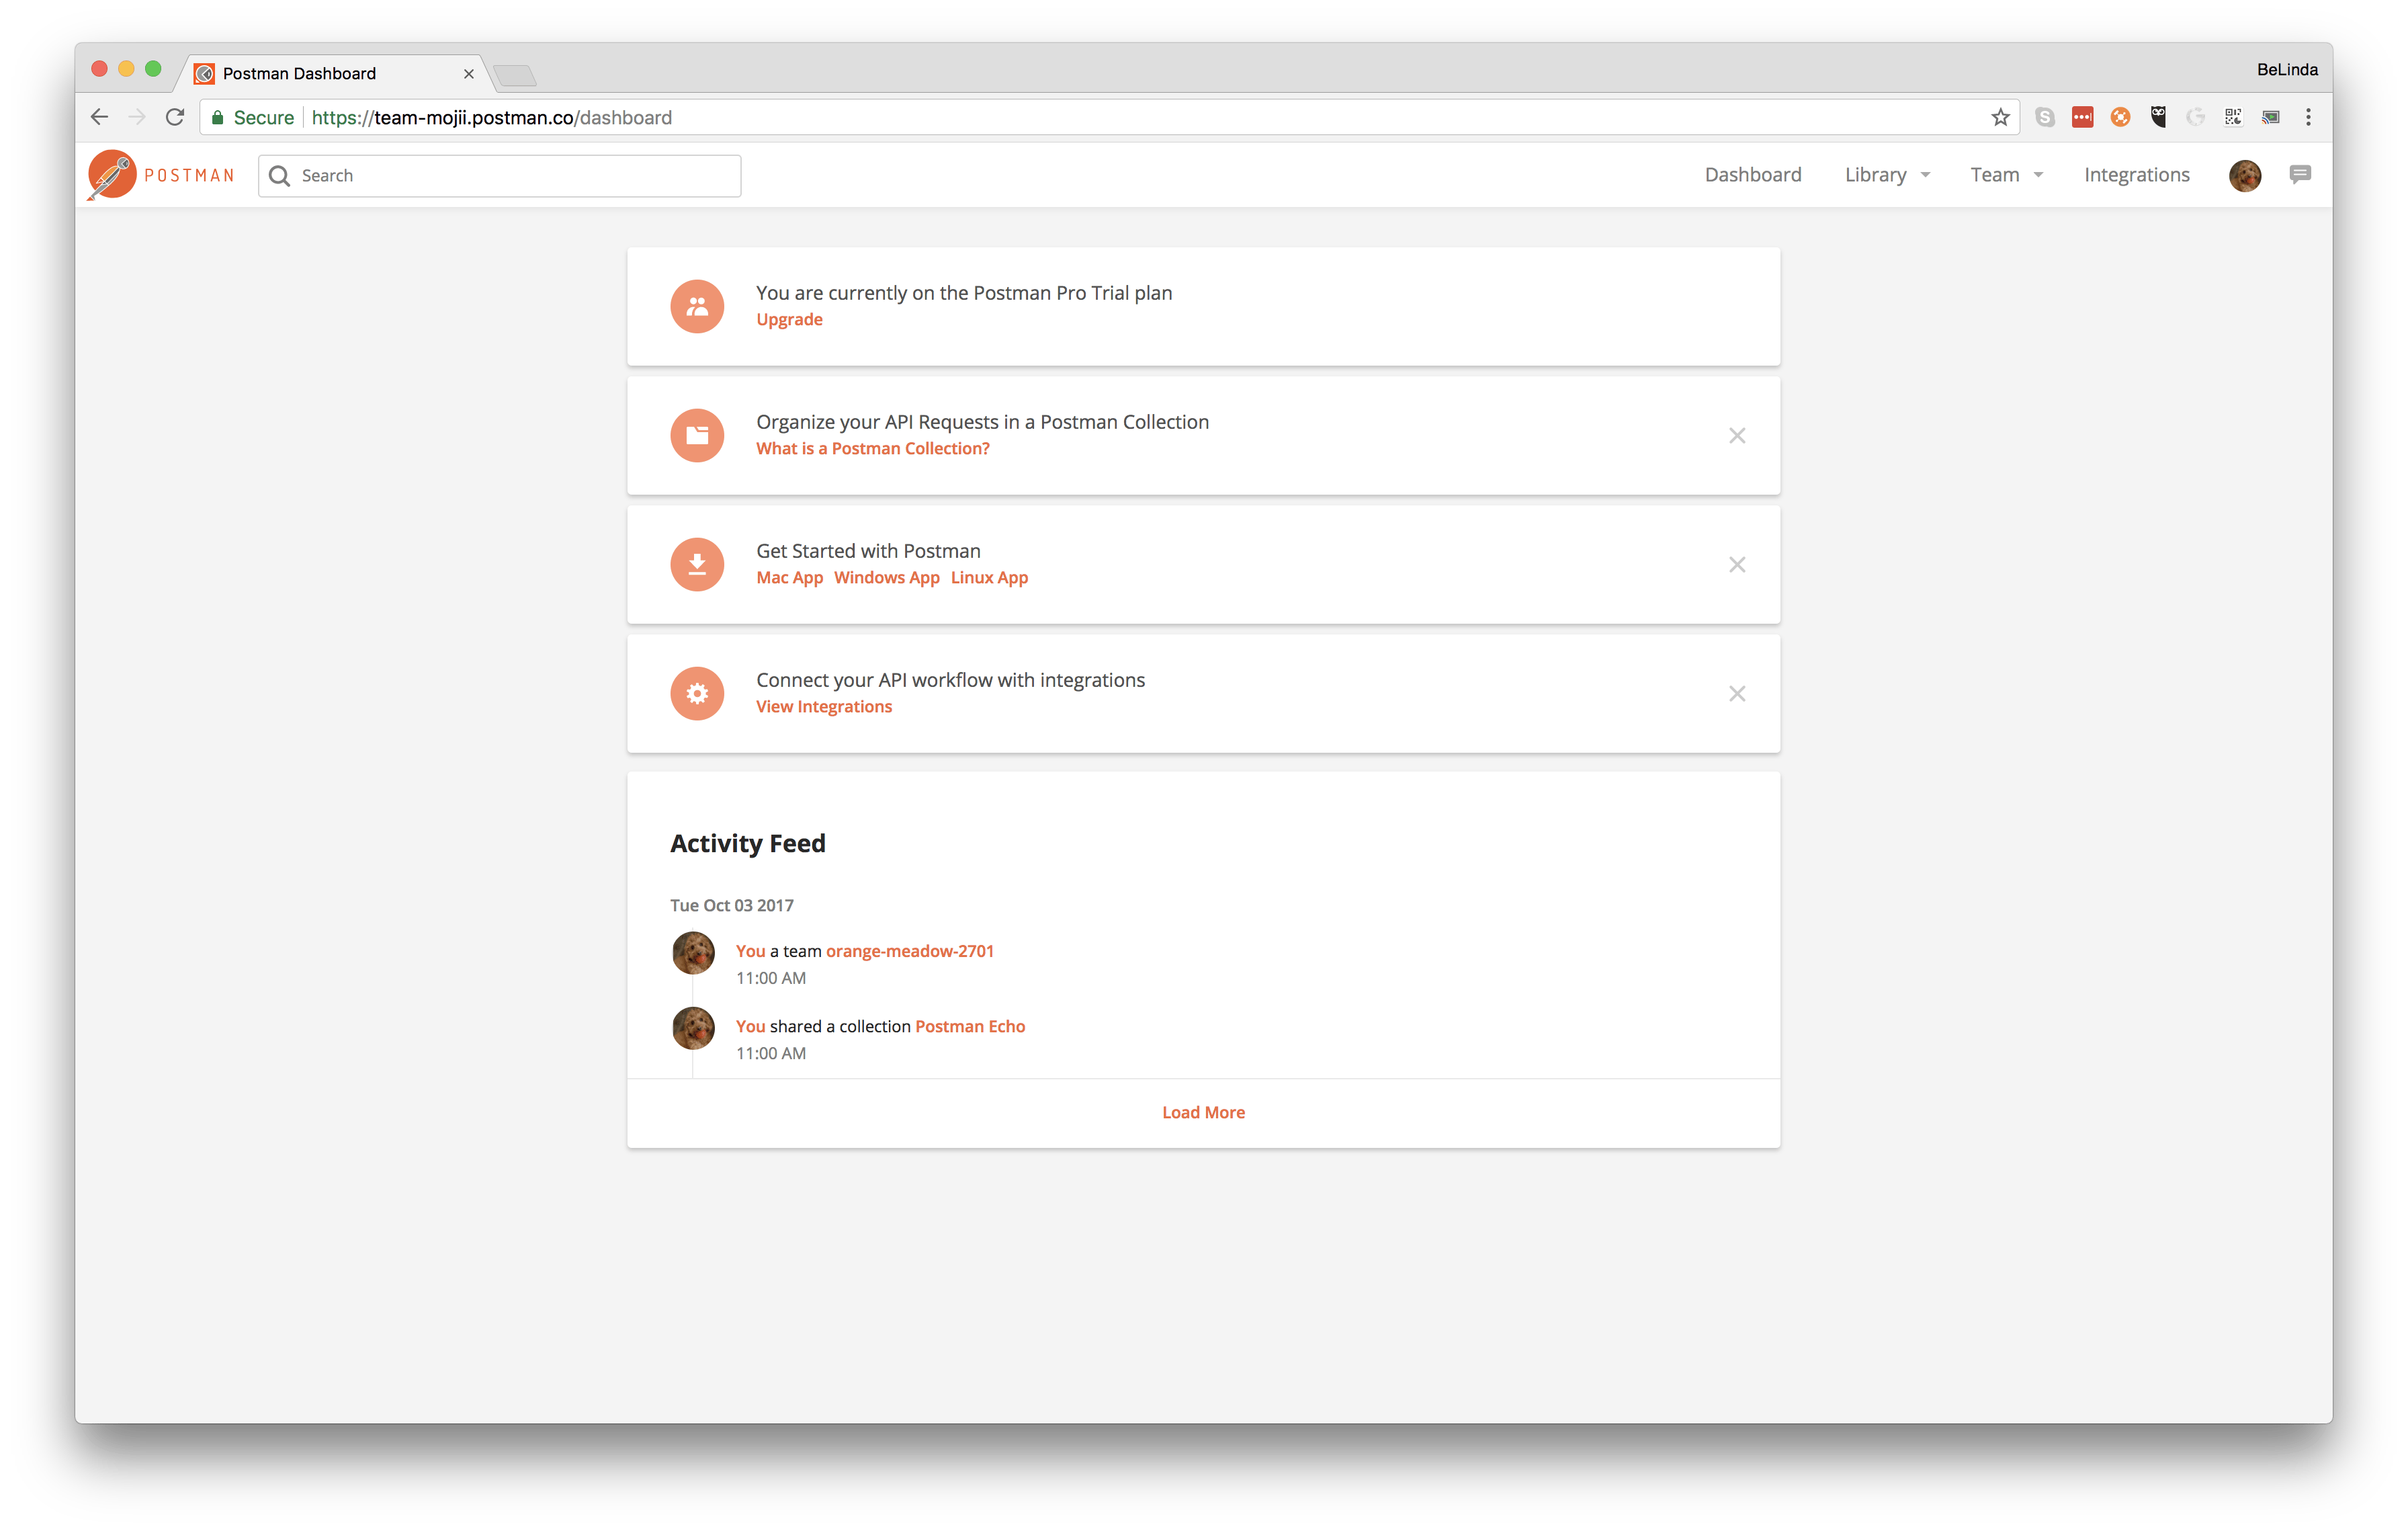Click the Upgrade link
This screenshot has height=1531, width=2408.
pos(789,319)
